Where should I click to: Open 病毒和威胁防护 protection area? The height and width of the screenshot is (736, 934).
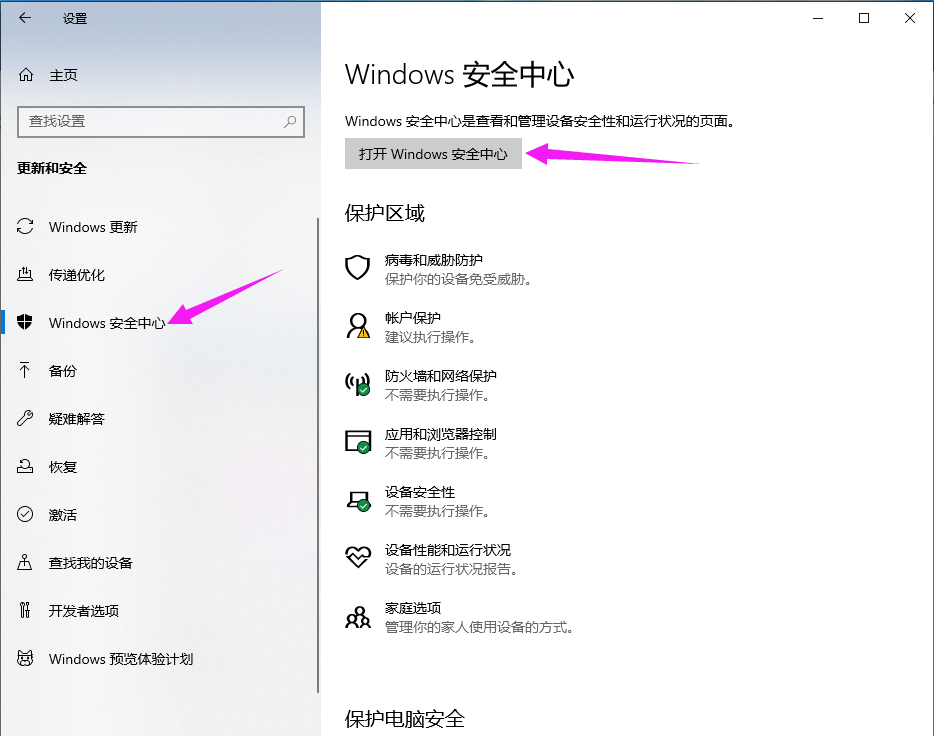438,269
